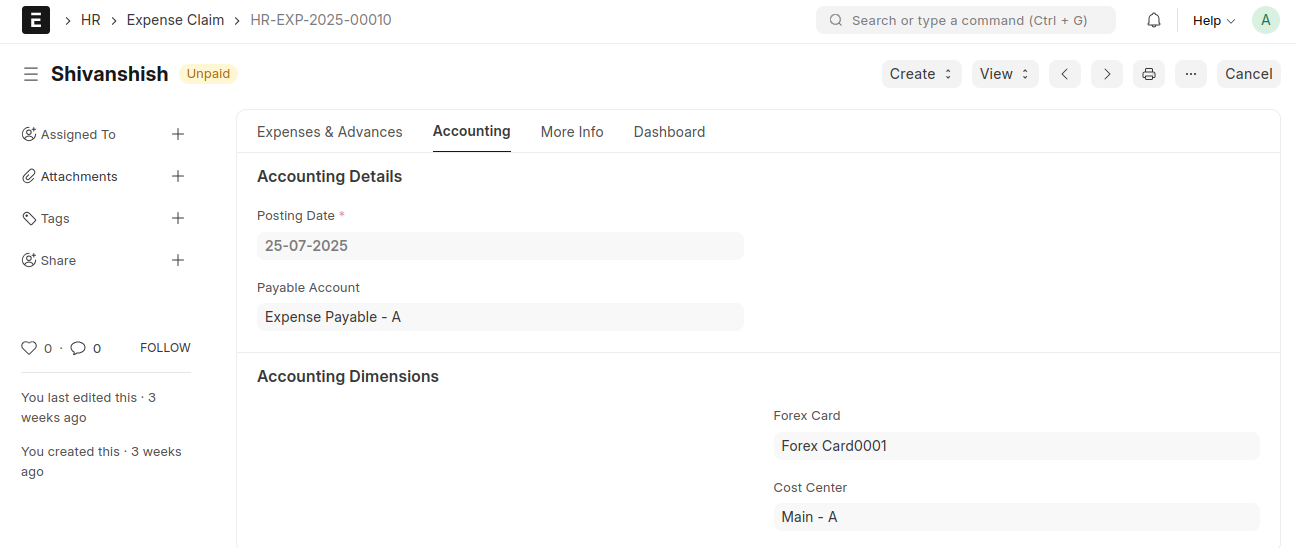
Task: Expand the Create dropdown
Action: [921, 74]
